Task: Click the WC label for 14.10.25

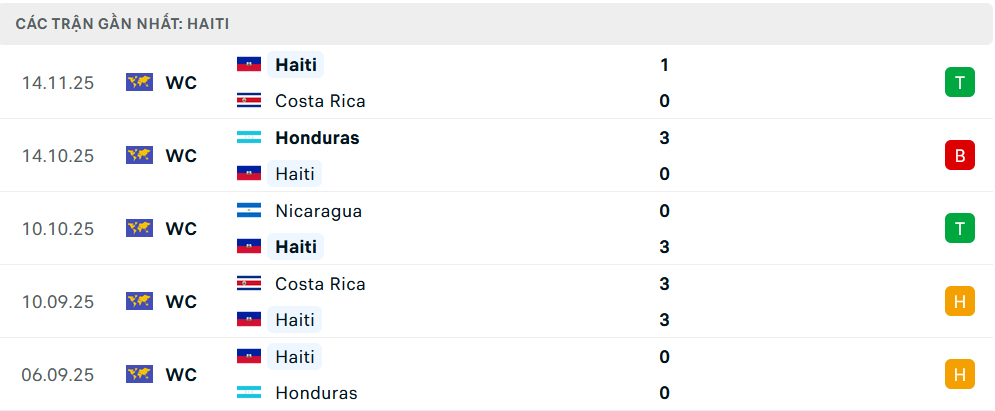Action: tap(181, 156)
